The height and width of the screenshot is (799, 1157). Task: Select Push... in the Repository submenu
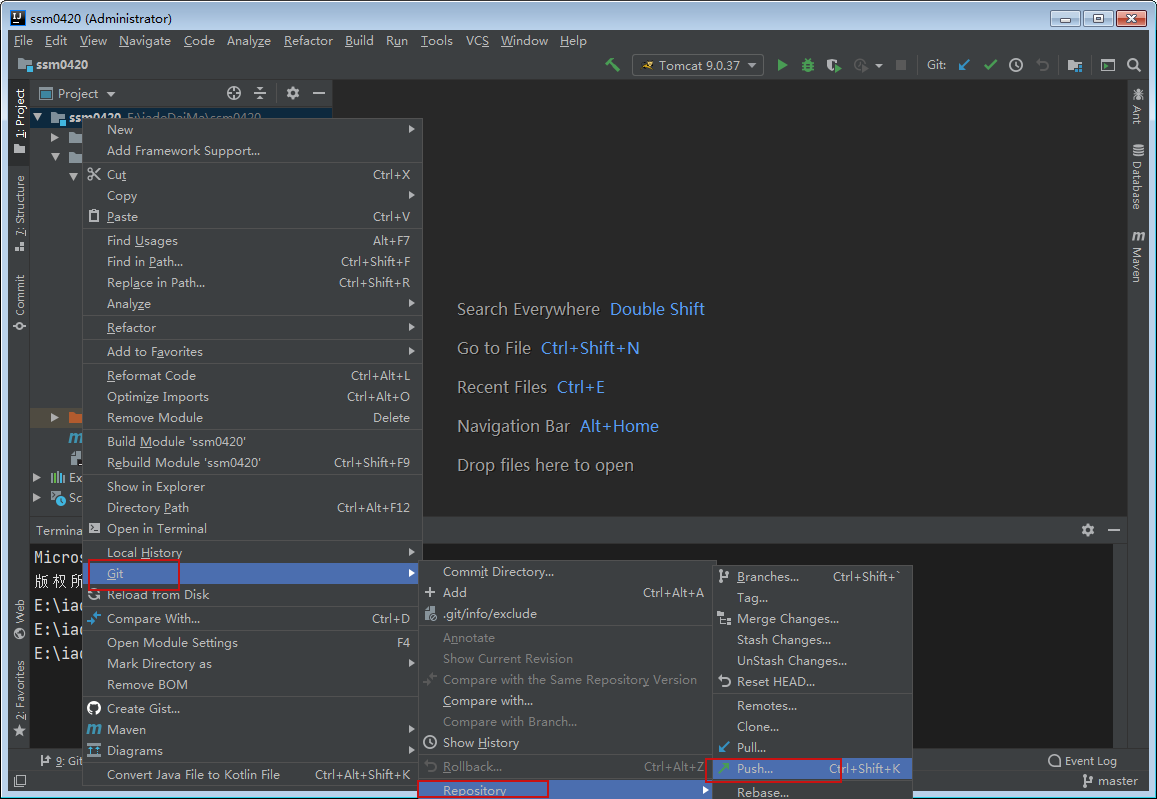click(812, 769)
